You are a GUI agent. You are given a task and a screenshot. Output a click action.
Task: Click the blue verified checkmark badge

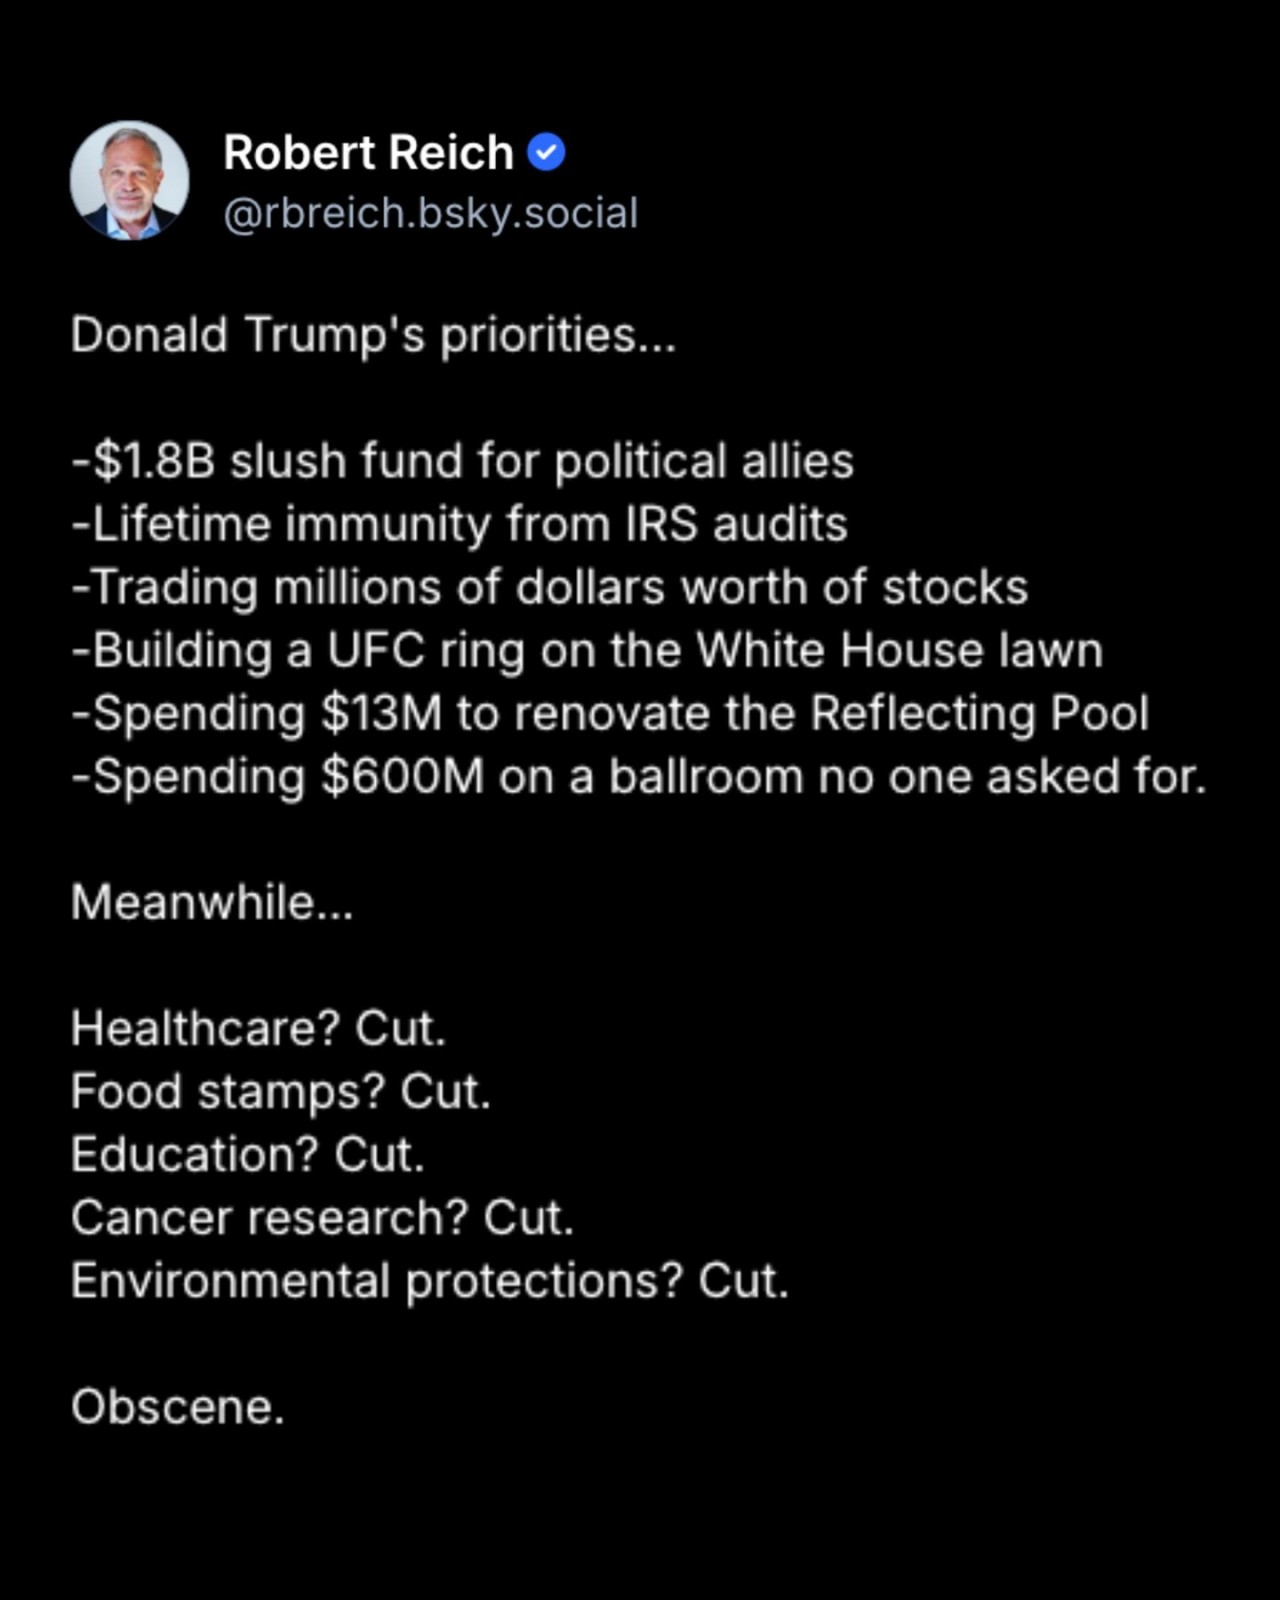(546, 153)
